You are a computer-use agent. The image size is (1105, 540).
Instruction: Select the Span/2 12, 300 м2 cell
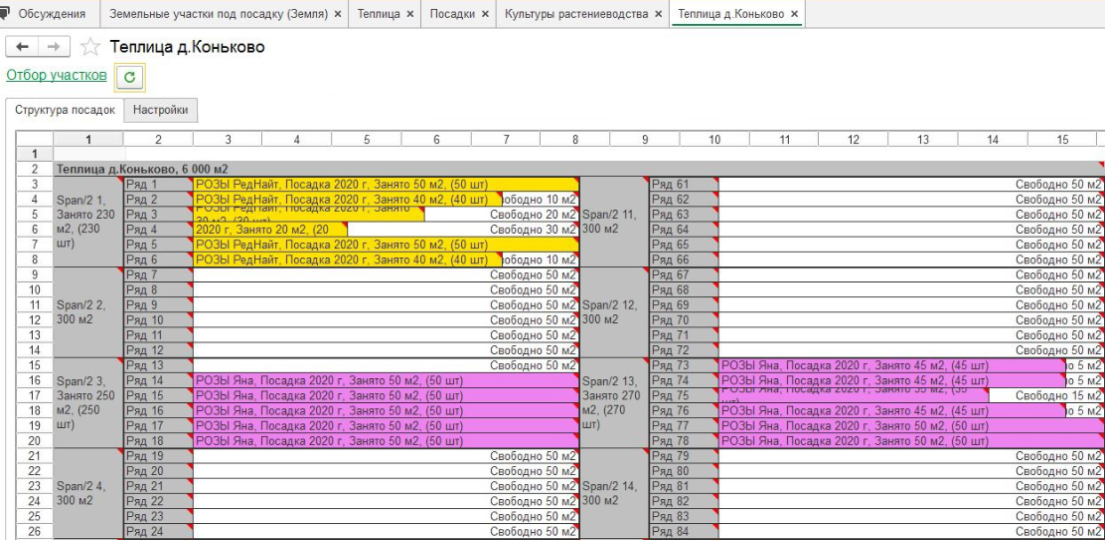coord(614,312)
